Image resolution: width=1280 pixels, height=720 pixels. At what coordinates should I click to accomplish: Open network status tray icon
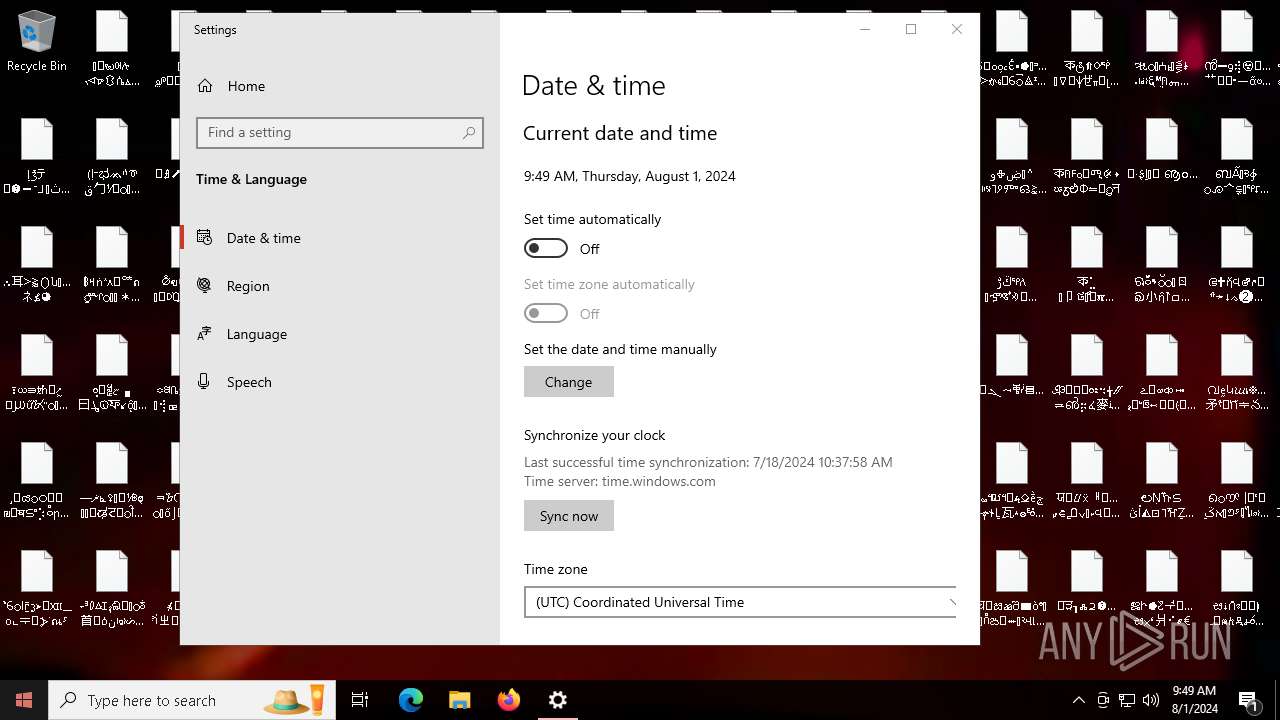1127,700
